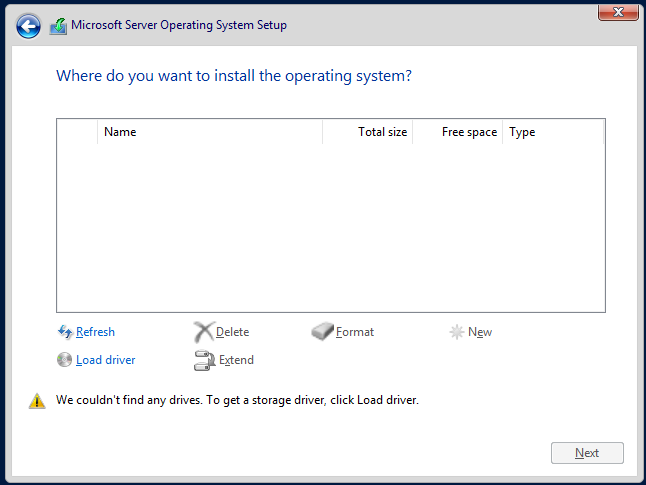Click the Extend drives icon

point(204,360)
